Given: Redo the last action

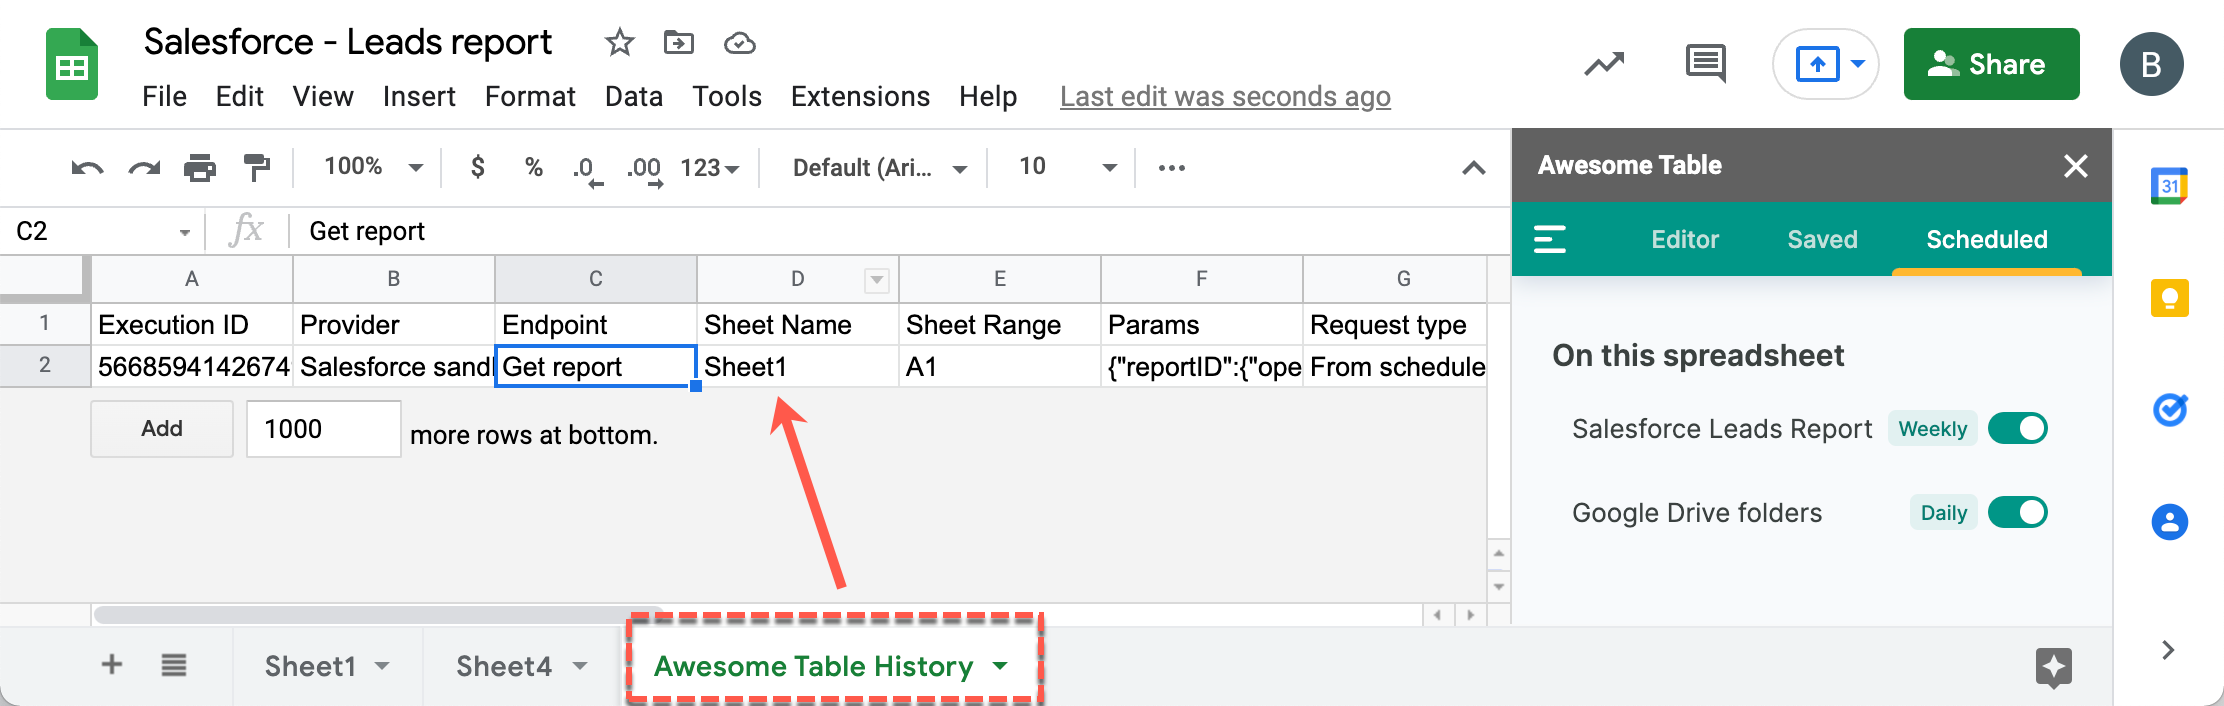Looking at the screenshot, I should [x=144, y=168].
